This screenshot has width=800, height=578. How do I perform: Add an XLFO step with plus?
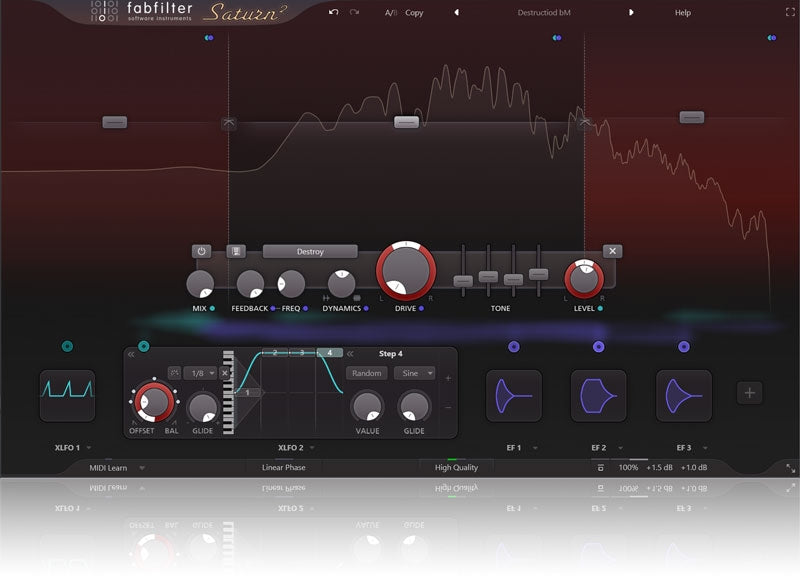(448, 378)
